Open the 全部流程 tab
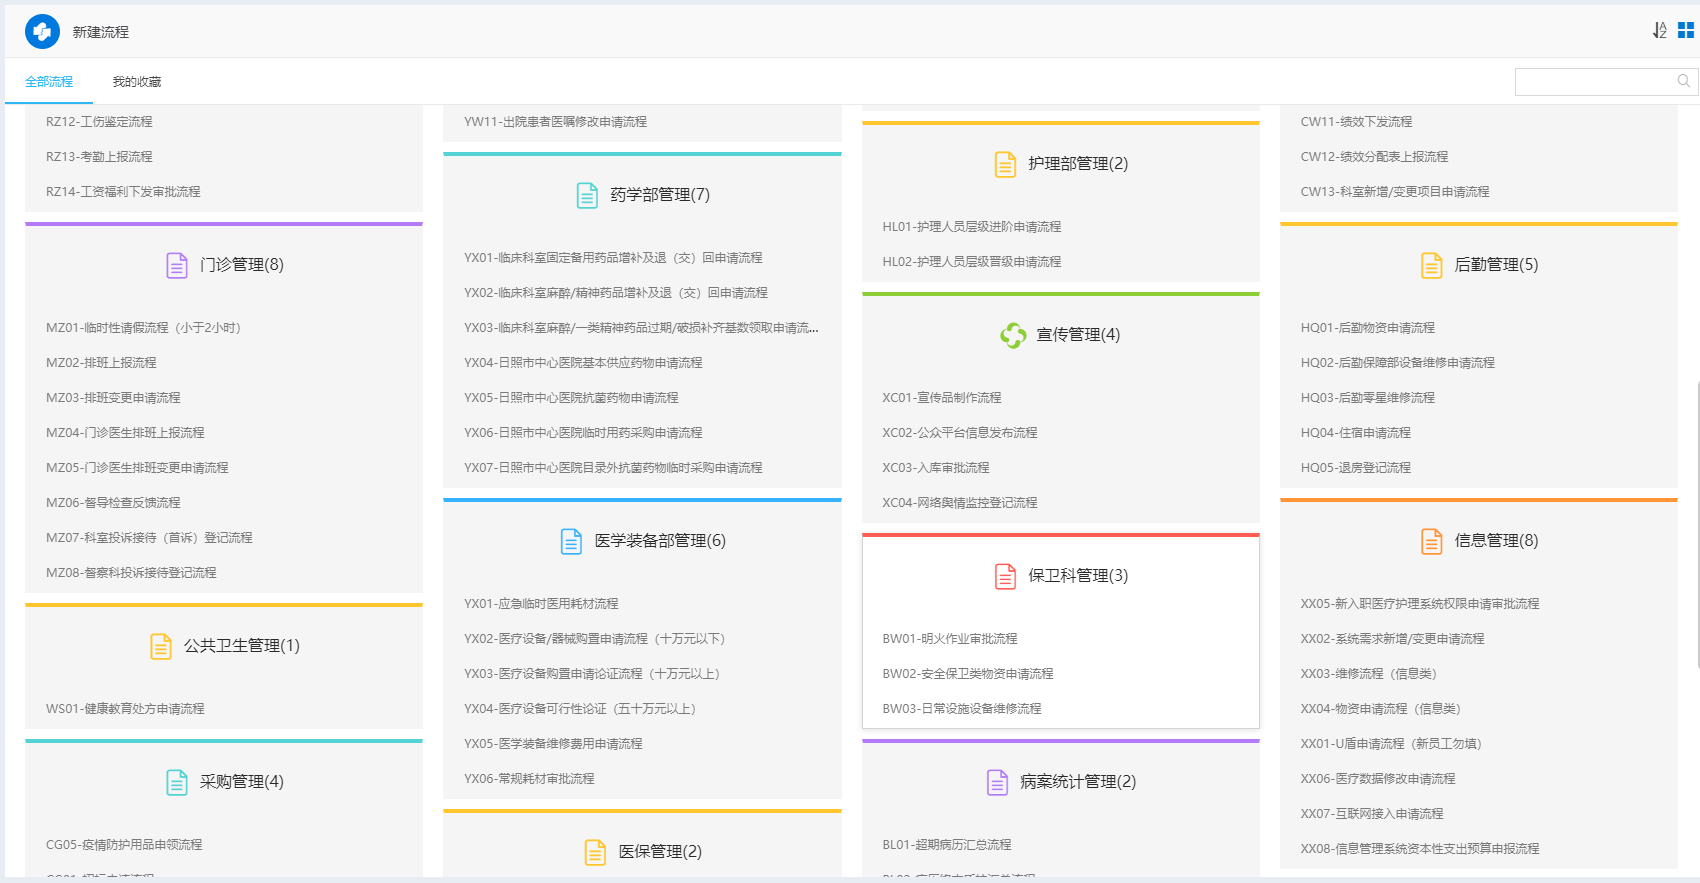This screenshot has height=883, width=1700. [49, 82]
